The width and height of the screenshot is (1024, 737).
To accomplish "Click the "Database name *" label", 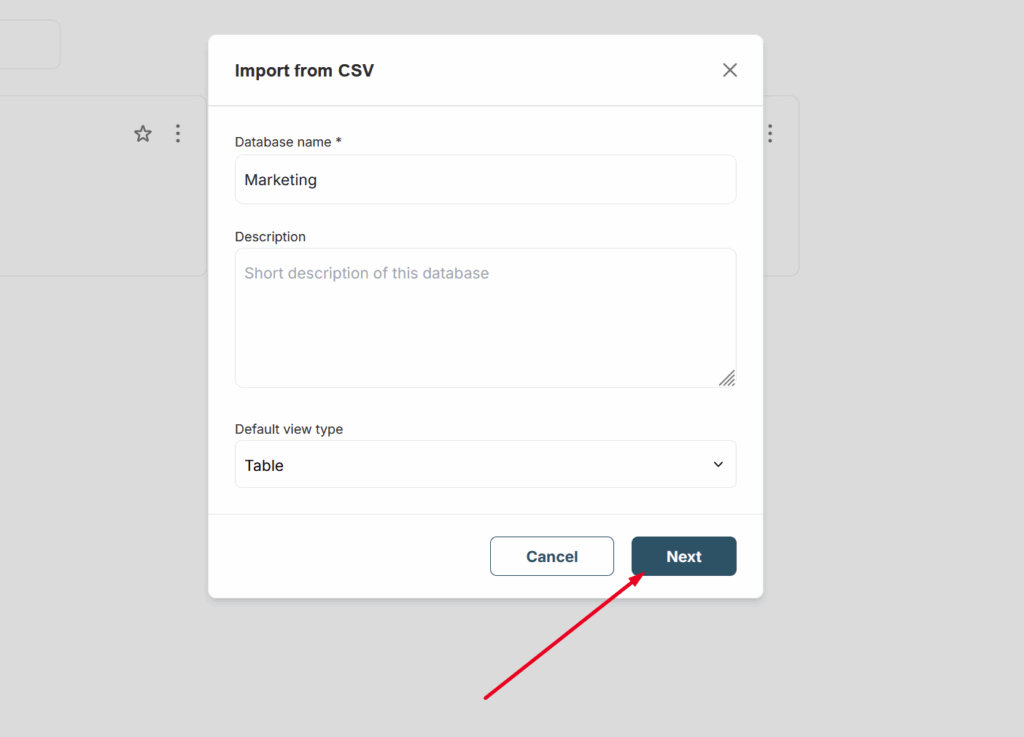I will (288, 142).
